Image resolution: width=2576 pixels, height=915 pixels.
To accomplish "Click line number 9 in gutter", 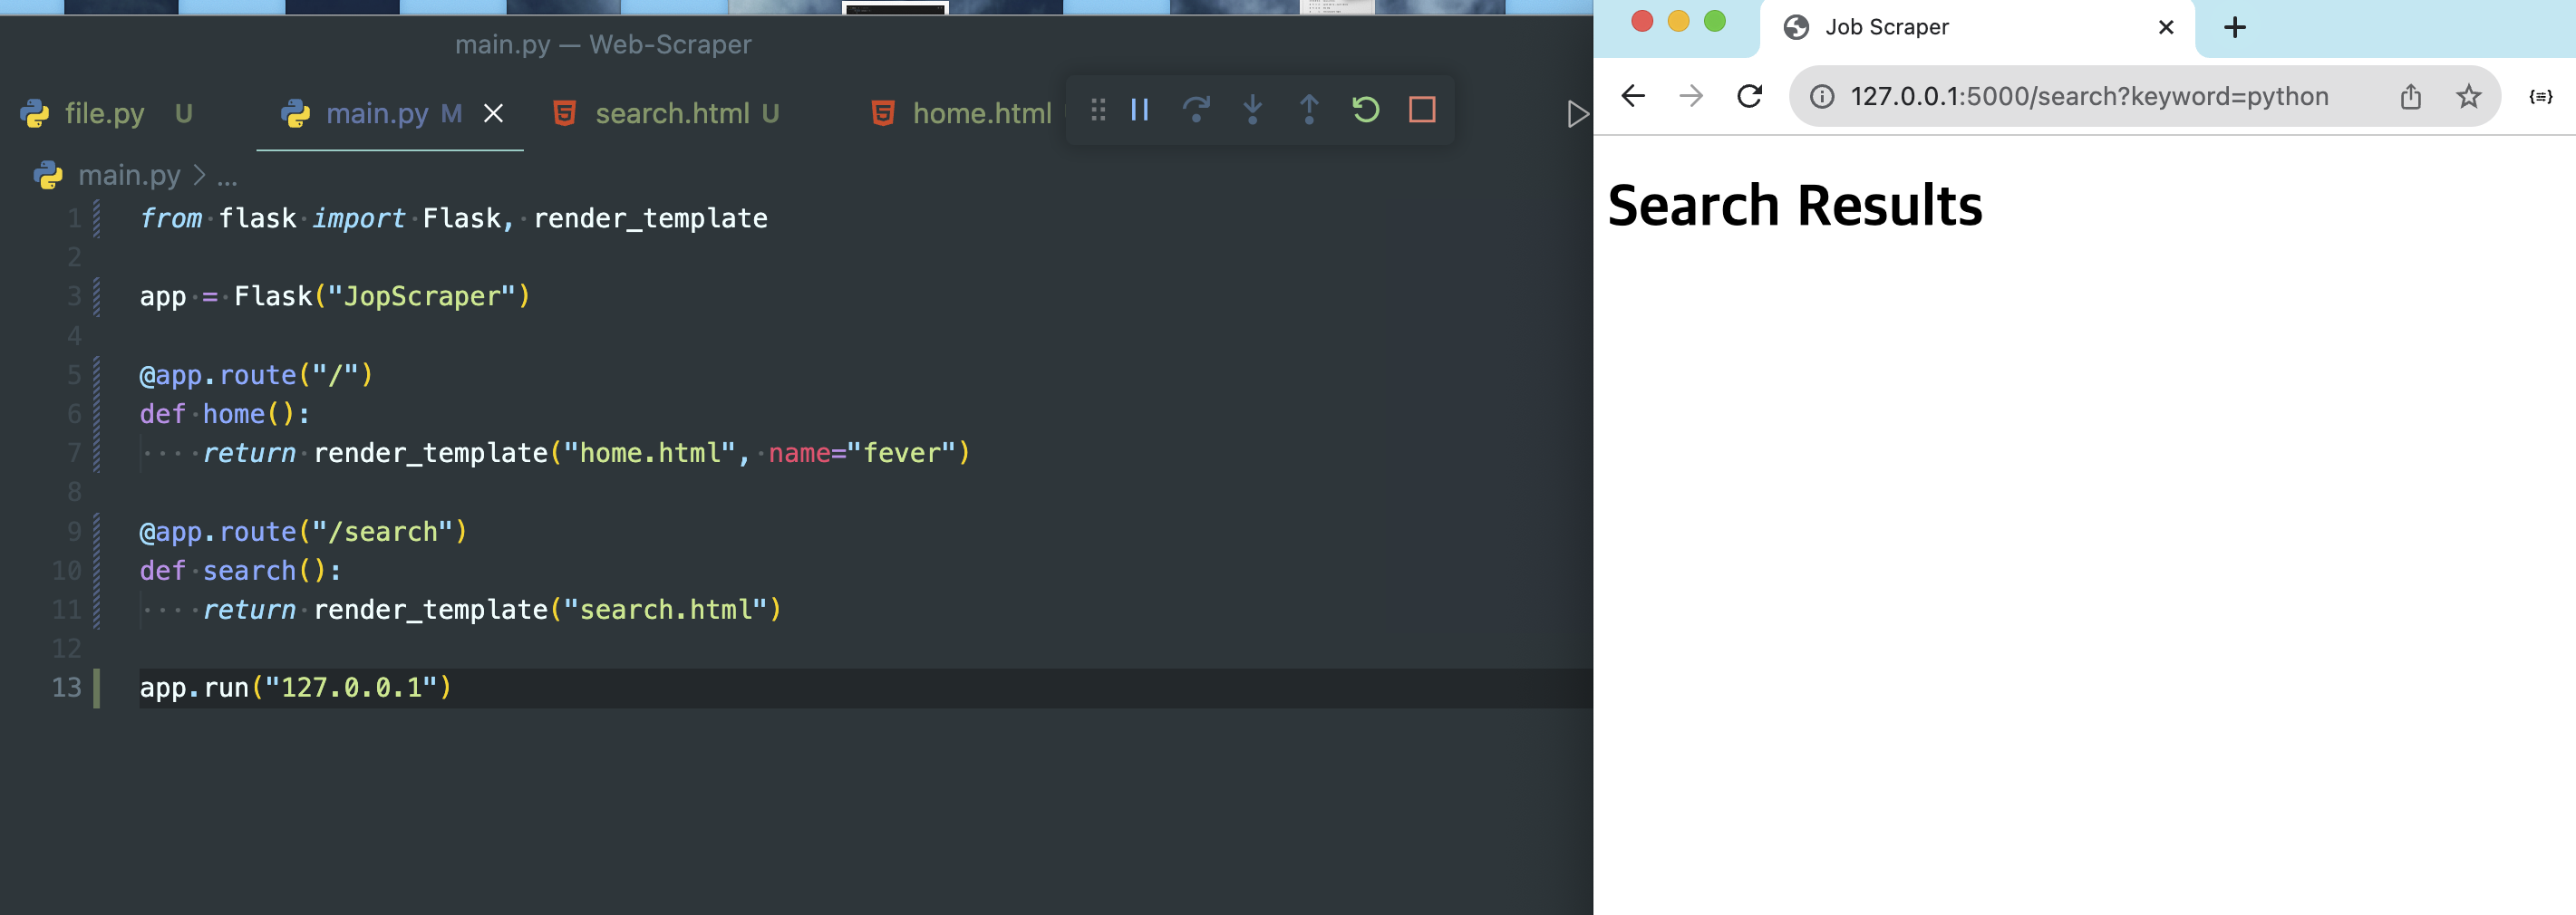I will [74, 531].
